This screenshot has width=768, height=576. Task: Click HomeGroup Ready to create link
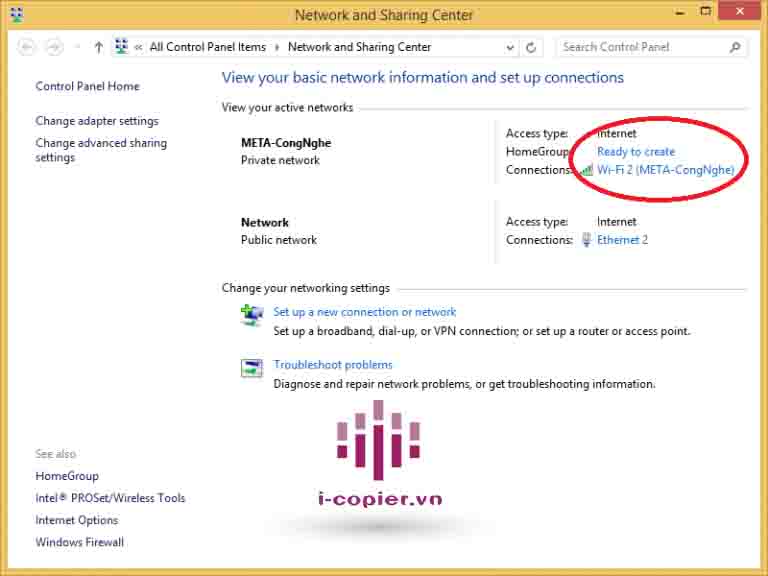[635, 152]
